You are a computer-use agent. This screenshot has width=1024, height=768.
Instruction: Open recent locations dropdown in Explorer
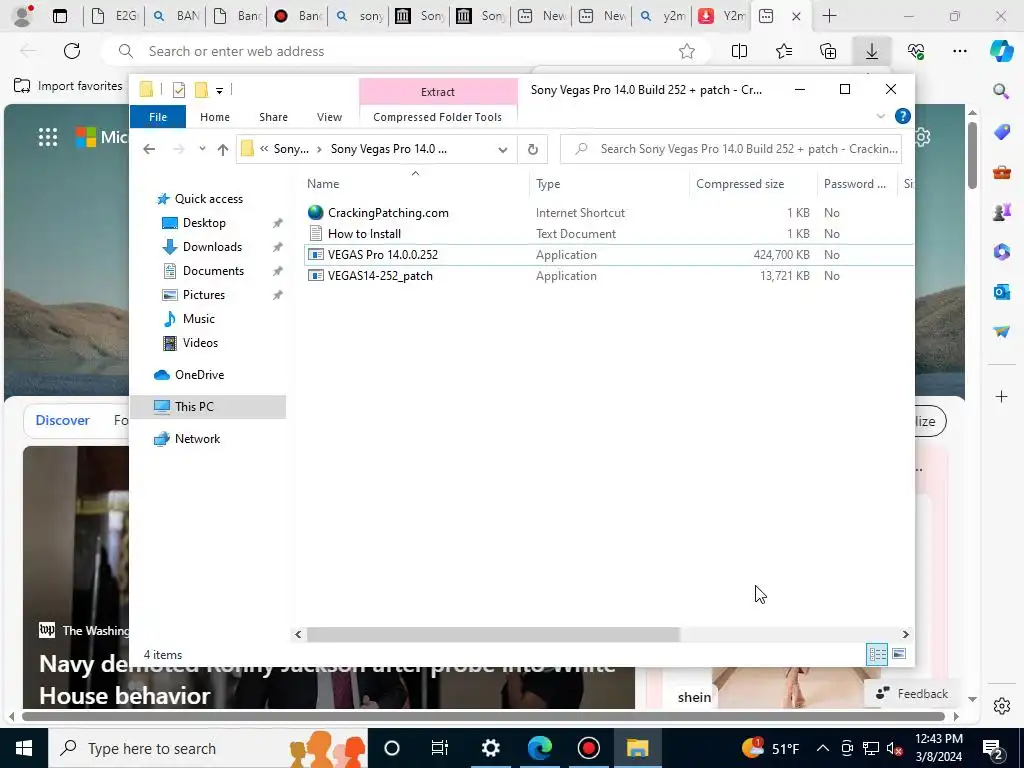[x=202, y=149]
